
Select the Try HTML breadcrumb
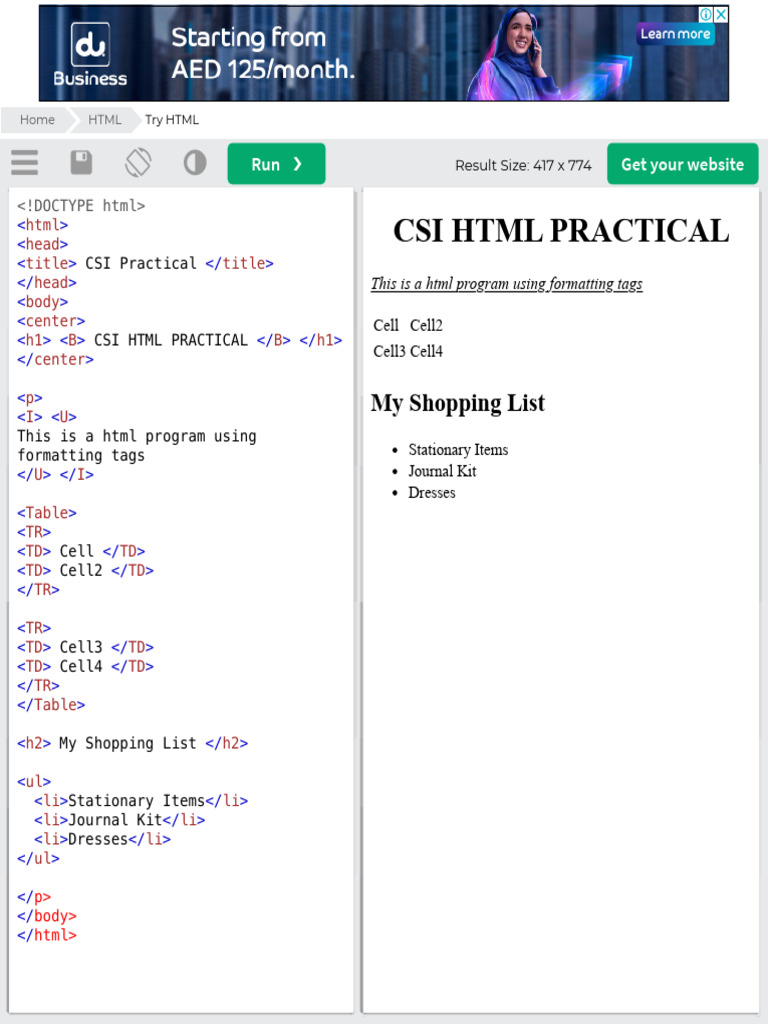tap(172, 120)
